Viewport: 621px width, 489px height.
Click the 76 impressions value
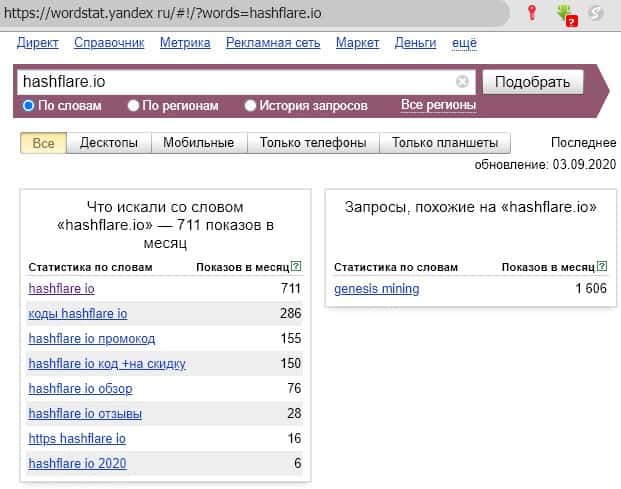(x=294, y=388)
